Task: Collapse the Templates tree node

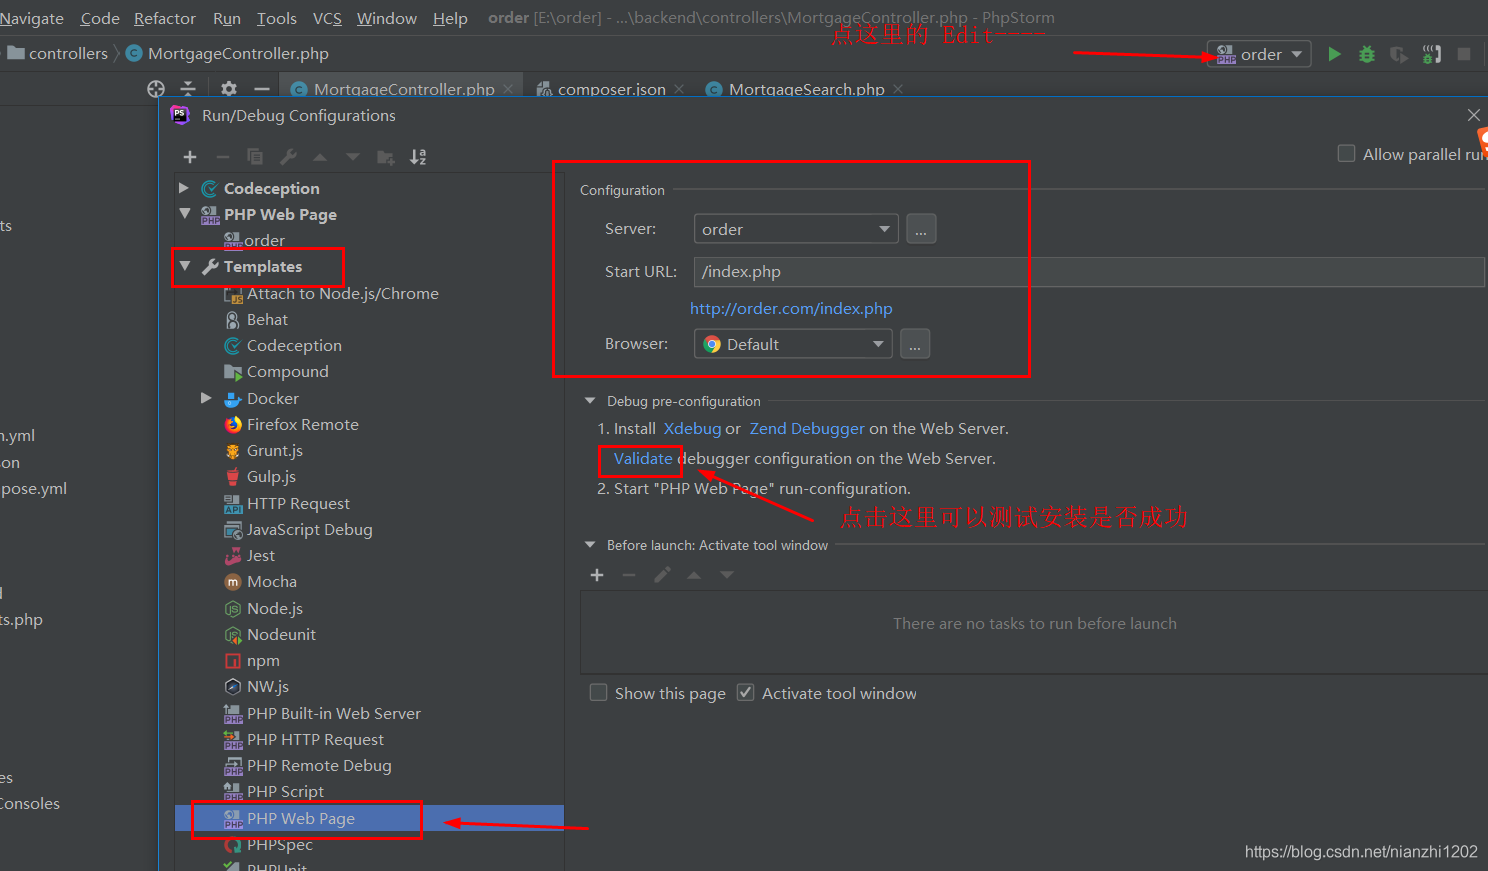Action: tap(184, 266)
